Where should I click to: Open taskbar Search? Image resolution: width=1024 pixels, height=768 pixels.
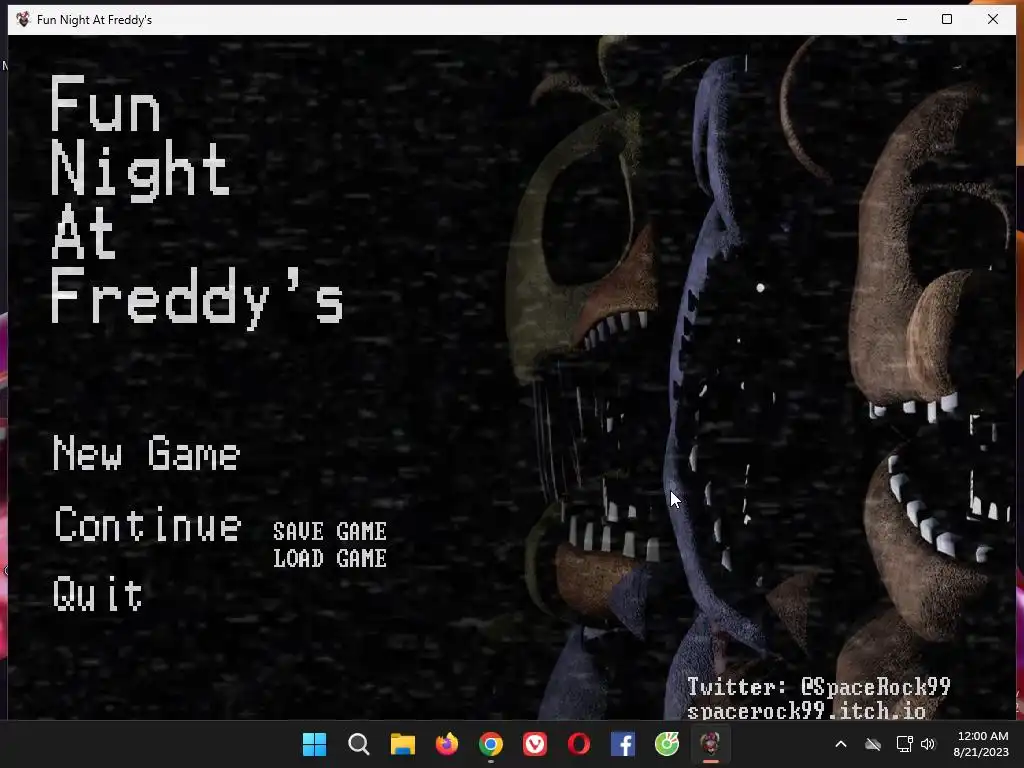pos(359,744)
